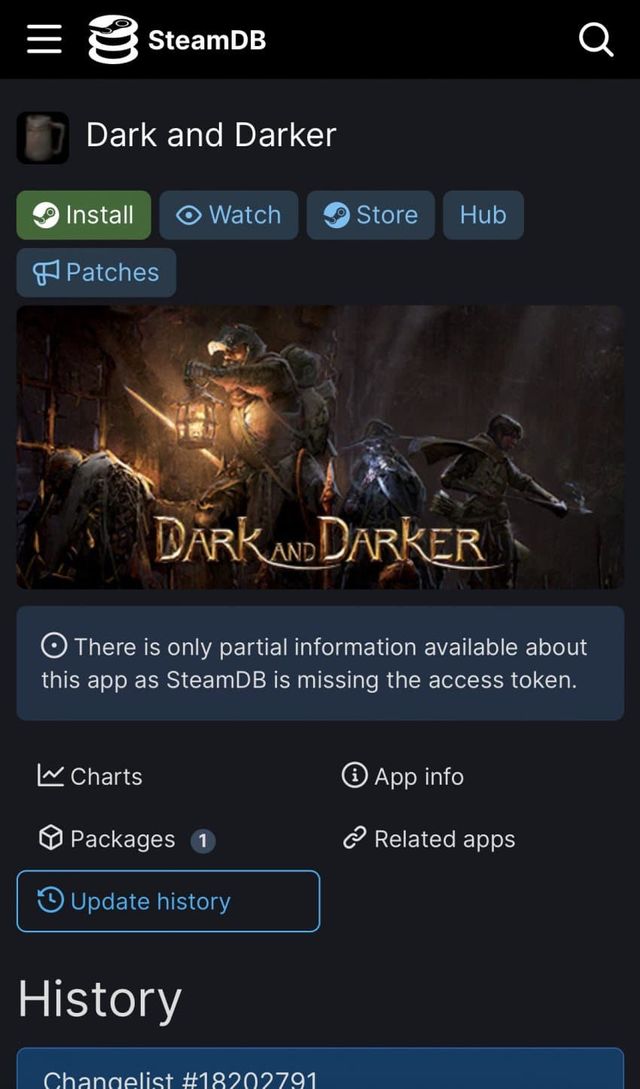Click the Dark and Darker page title

click(x=211, y=135)
